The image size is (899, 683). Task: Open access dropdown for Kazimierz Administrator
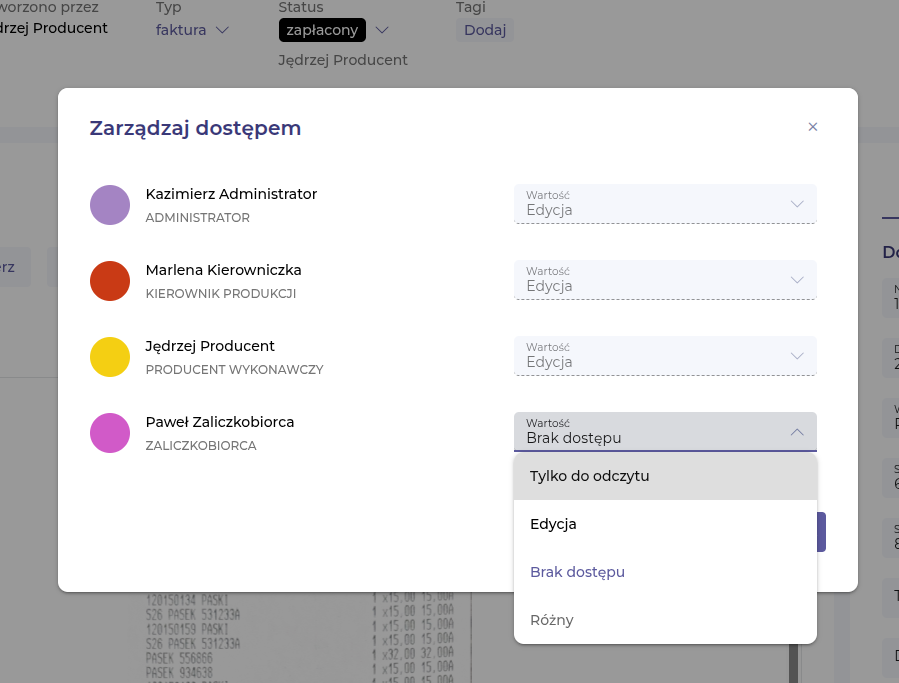coord(665,204)
